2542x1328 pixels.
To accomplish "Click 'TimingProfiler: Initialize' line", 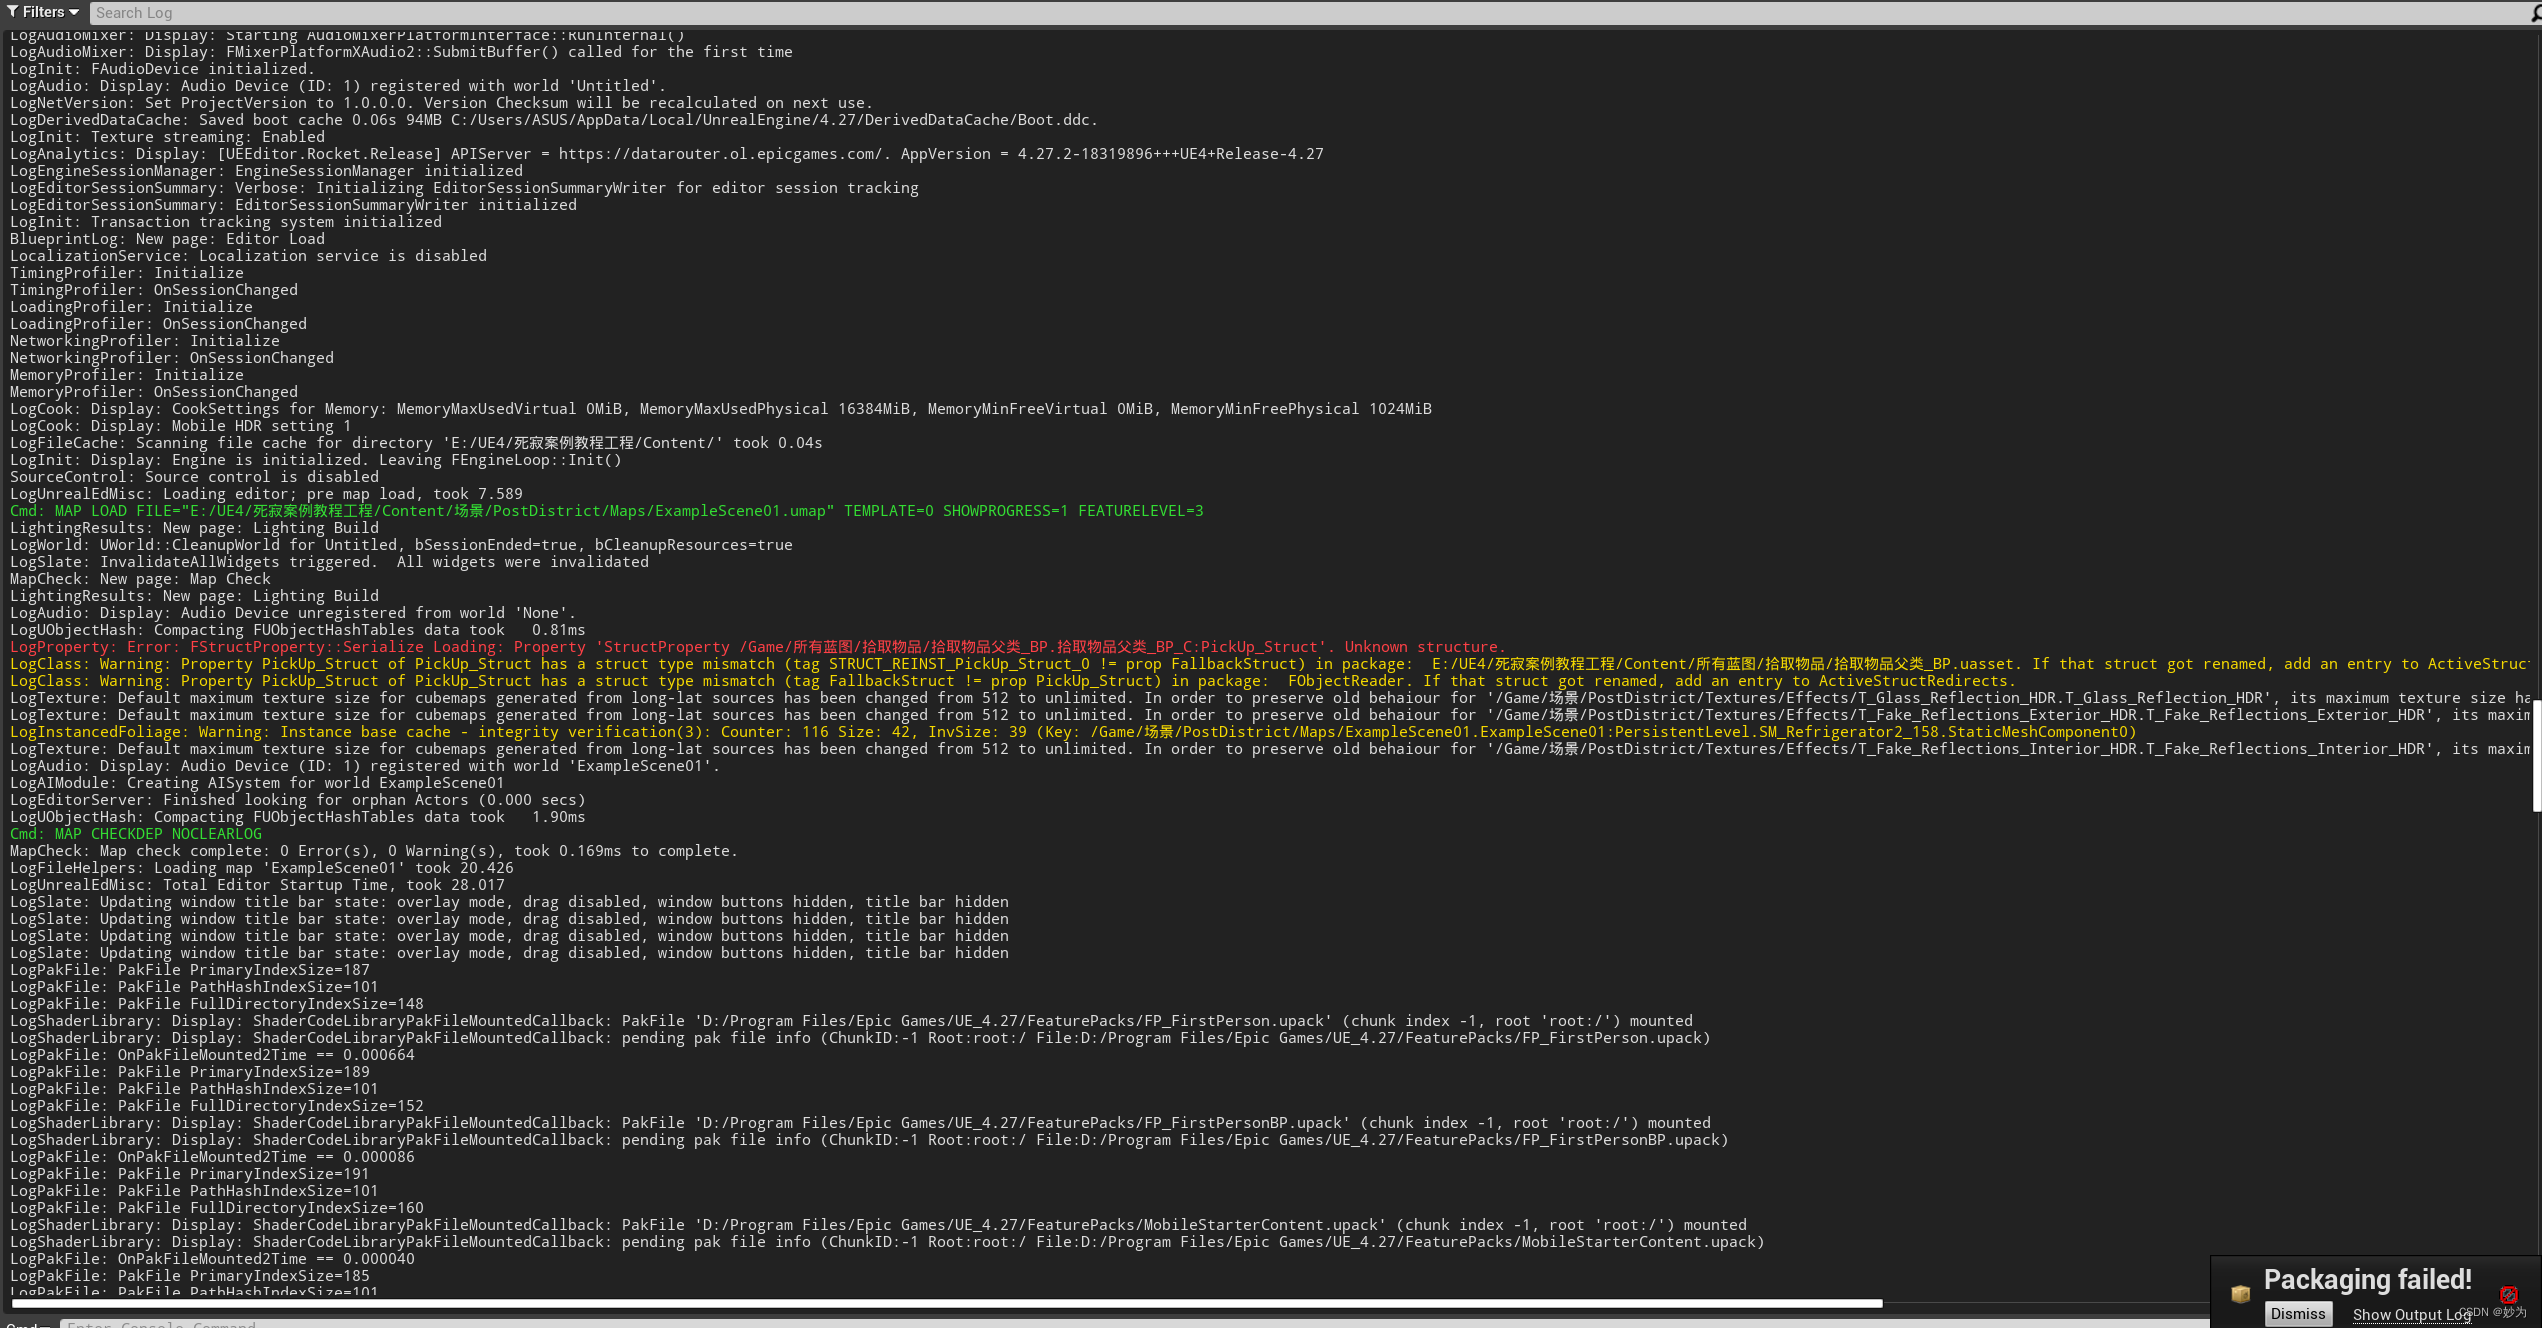I will (127, 273).
